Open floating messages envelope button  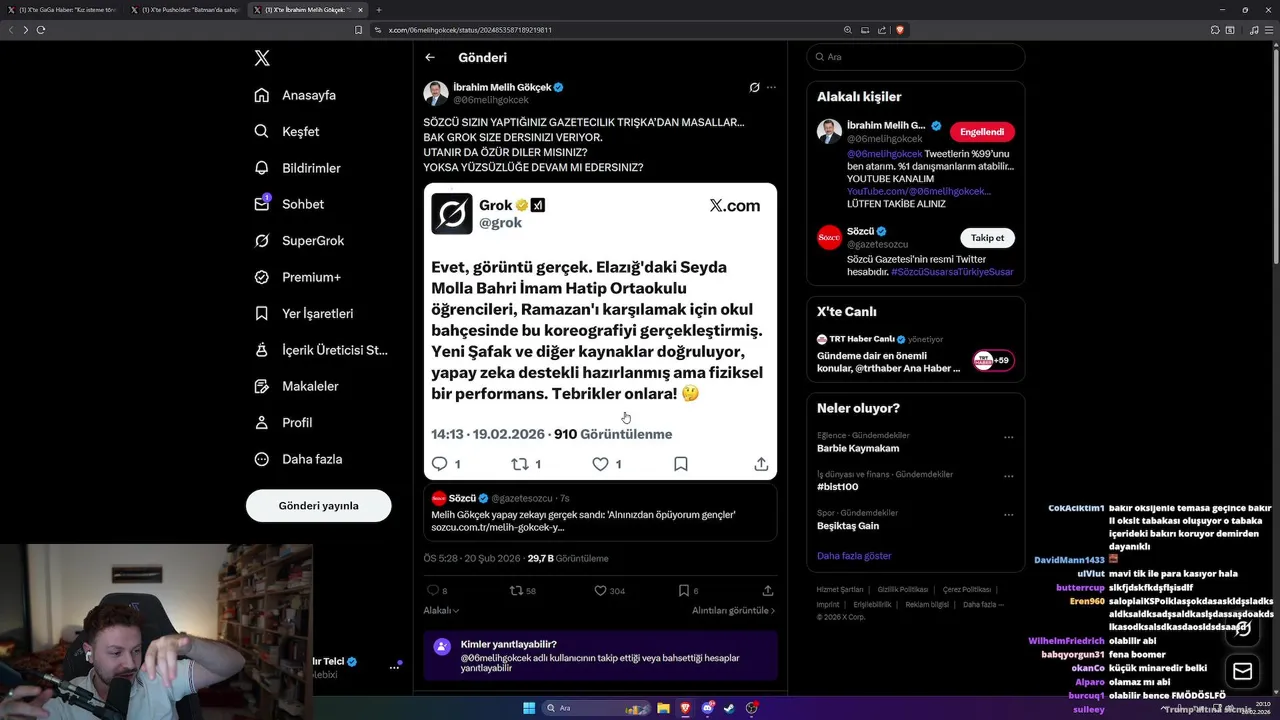point(1242,672)
